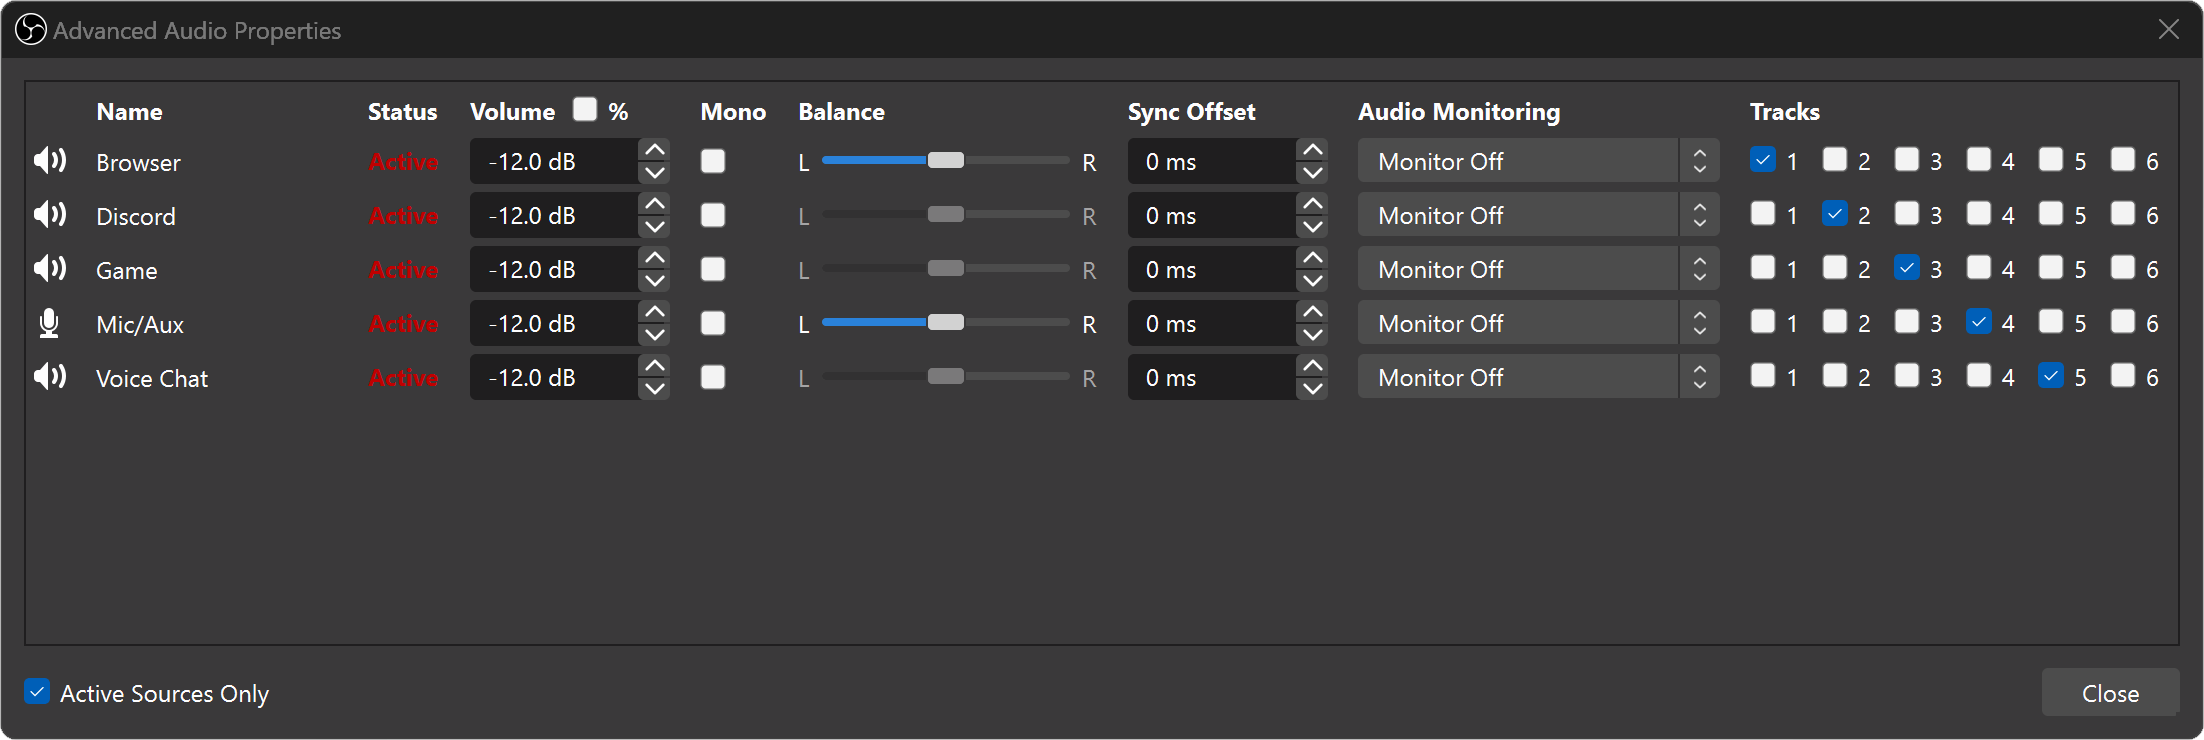Increase Voice Chat volume with up arrow
Screen dimensions: 2204x740
[x=655, y=366]
